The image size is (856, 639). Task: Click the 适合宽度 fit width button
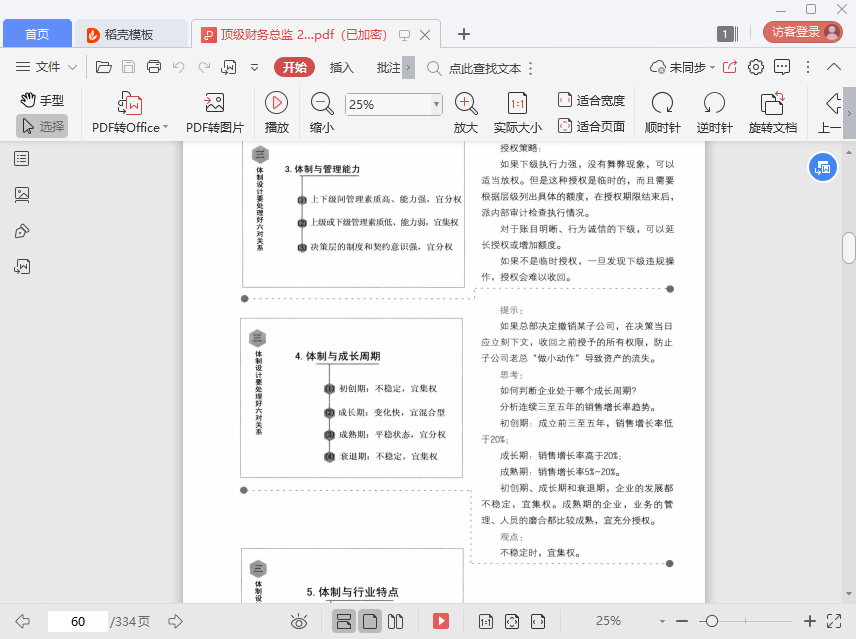(591, 100)
